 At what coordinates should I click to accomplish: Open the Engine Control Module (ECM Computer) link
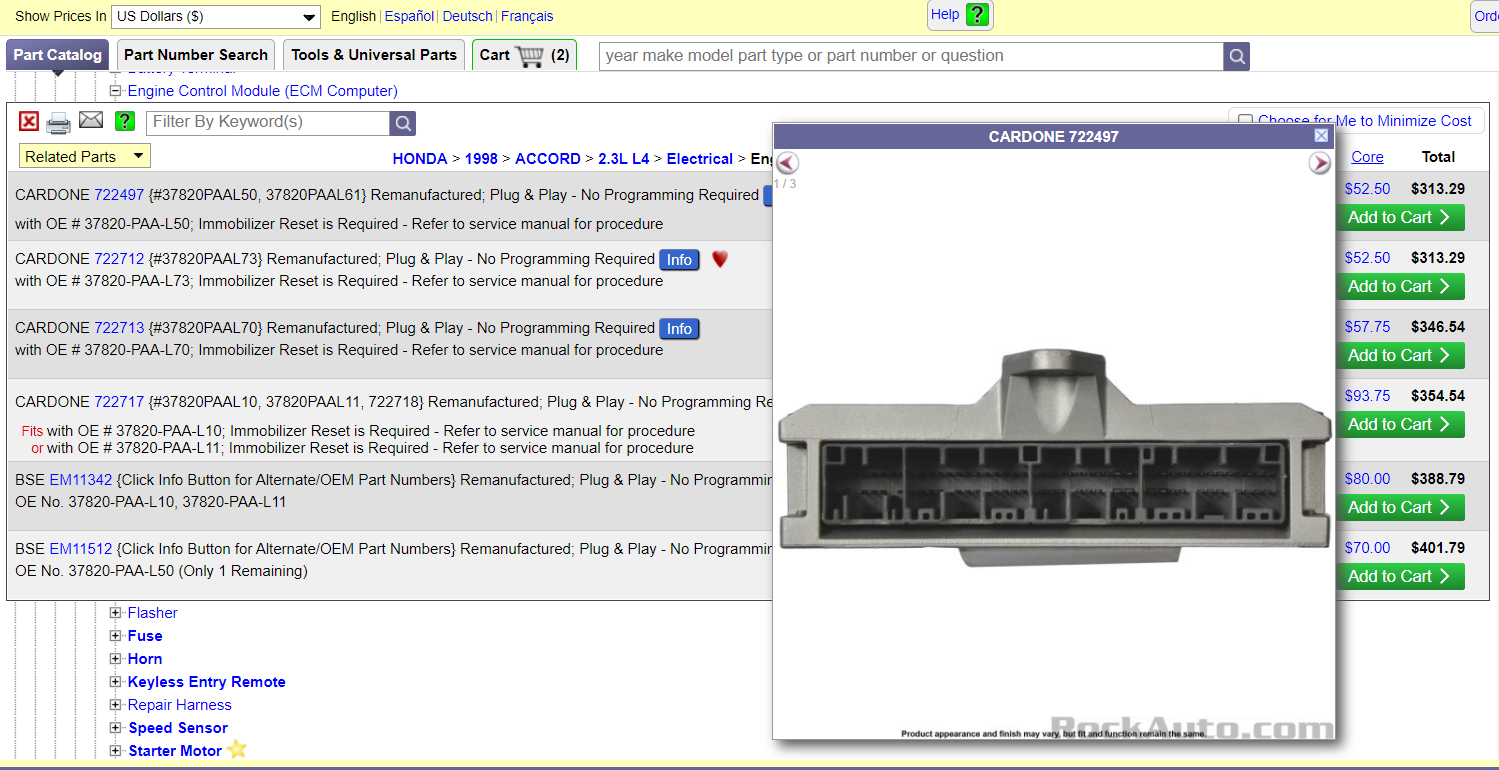[x=263, y=91]
